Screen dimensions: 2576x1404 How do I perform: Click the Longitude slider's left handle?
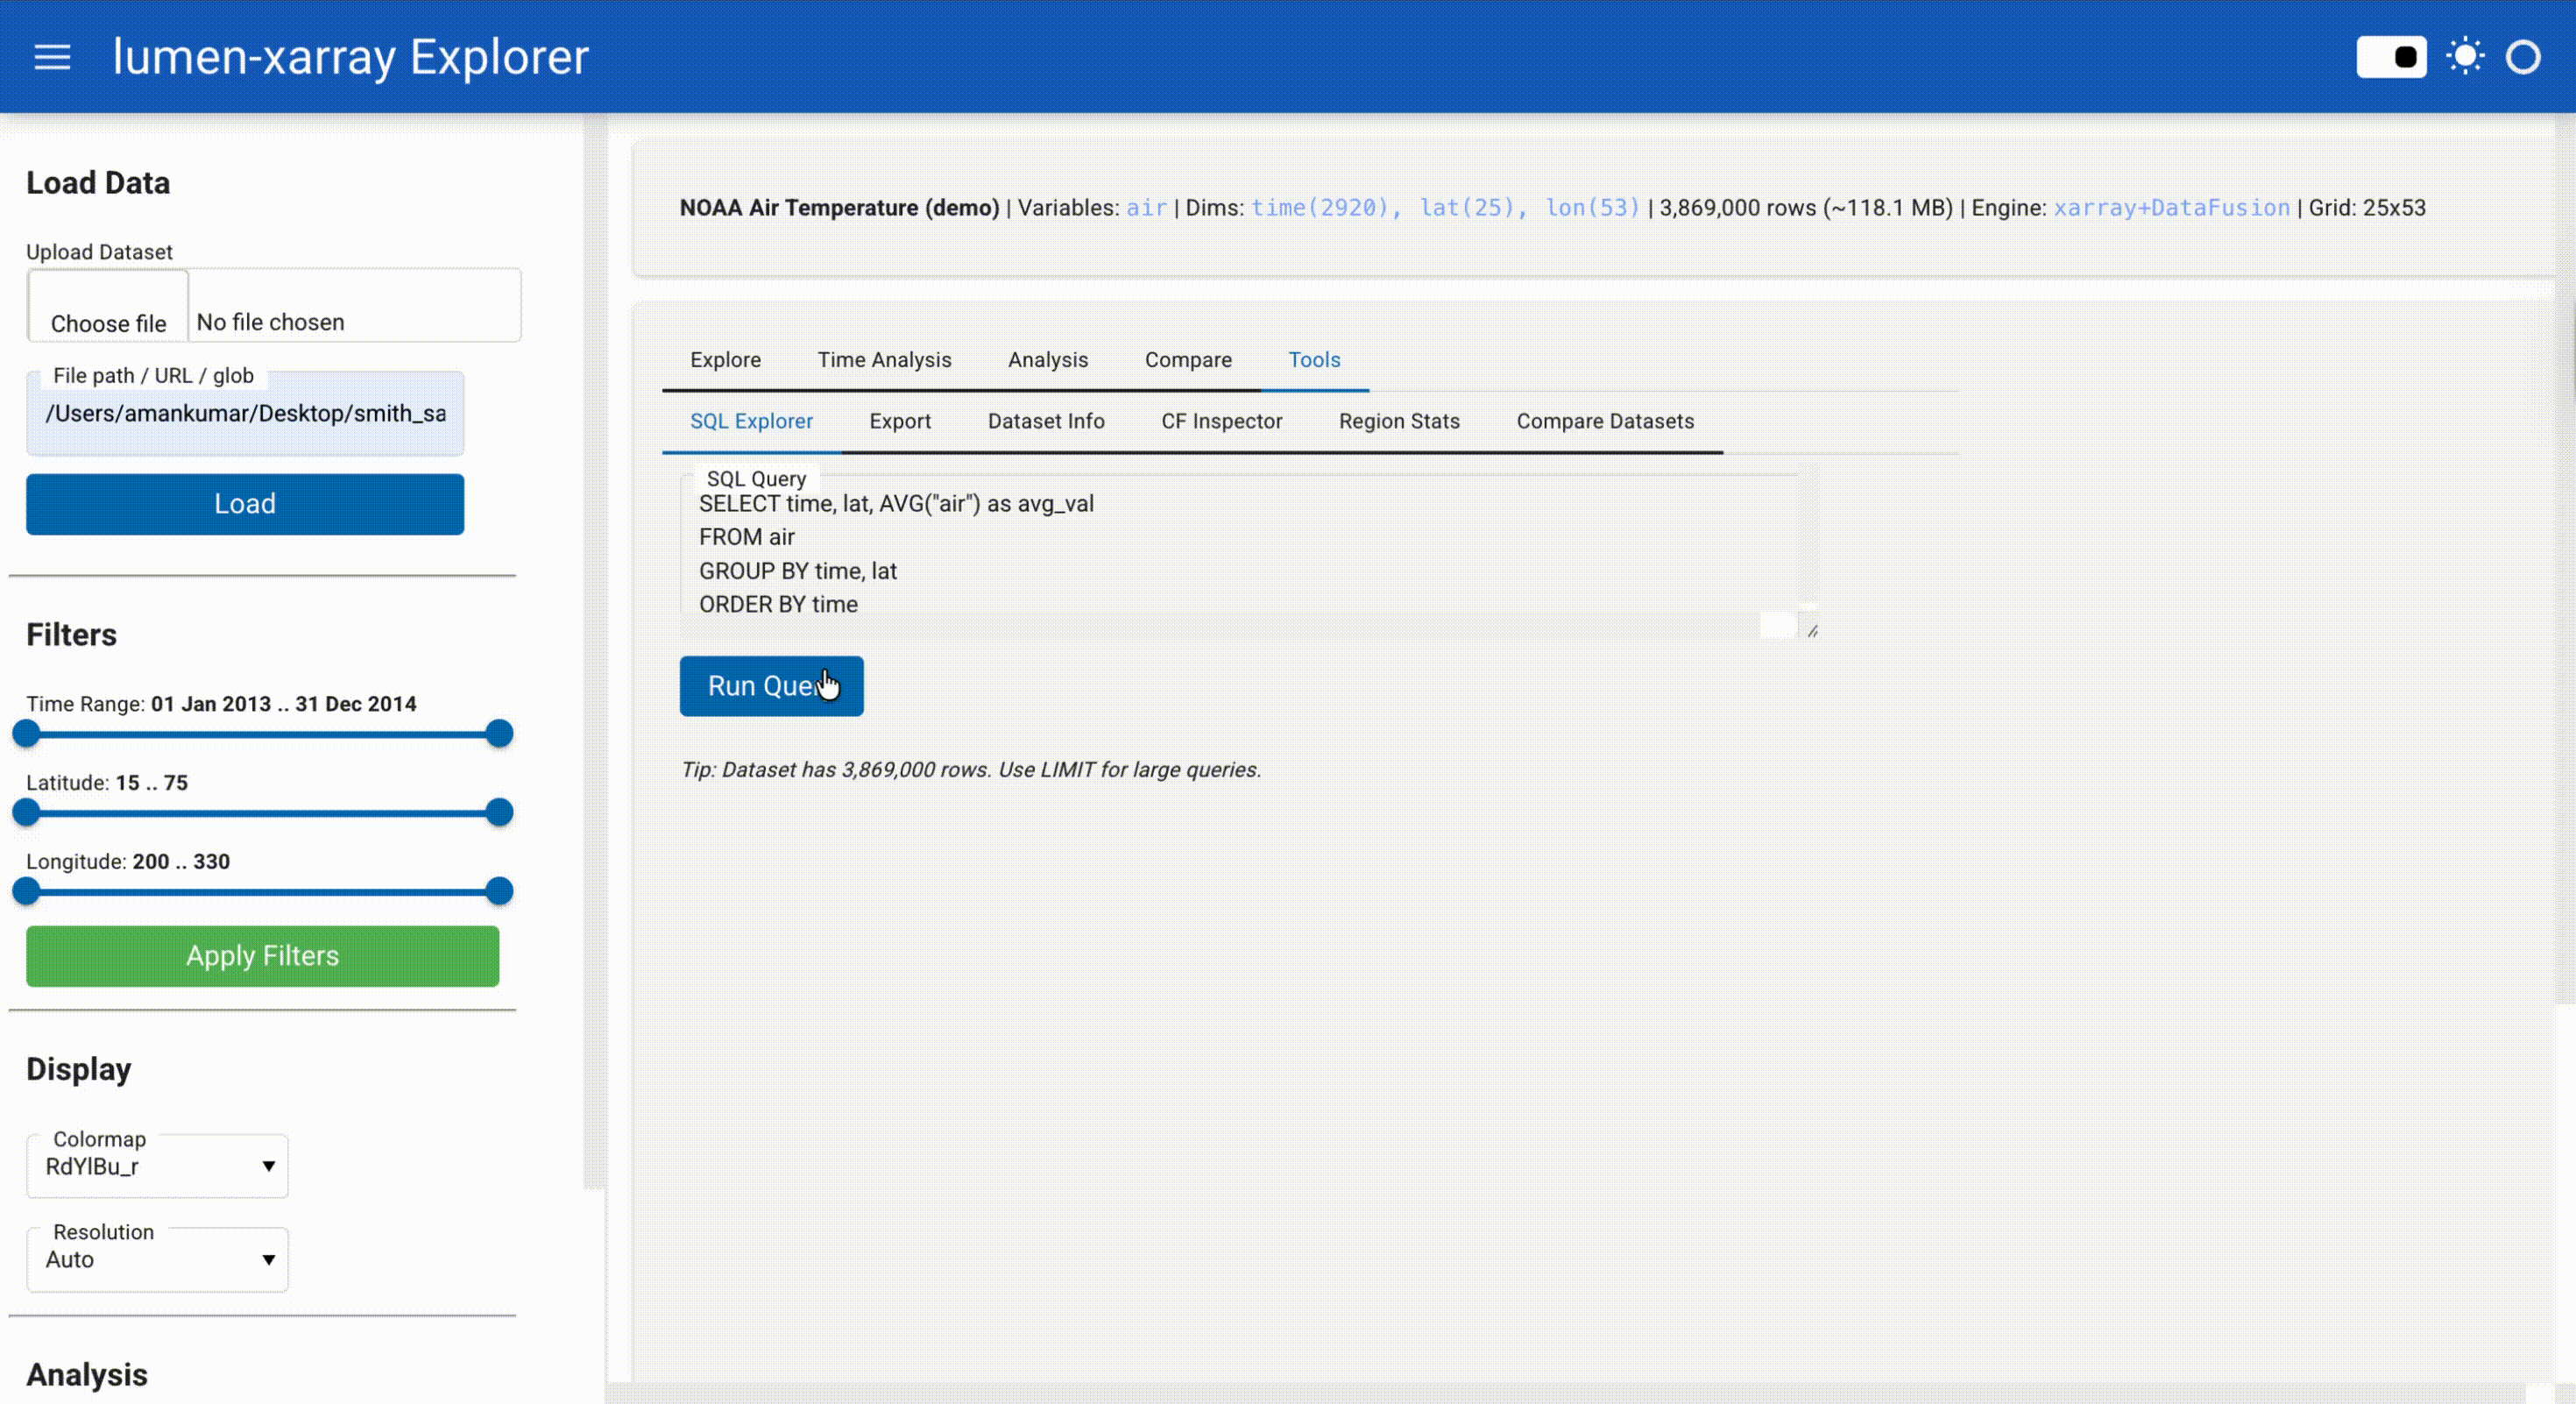pyautogui.click(x=27, y=892)
